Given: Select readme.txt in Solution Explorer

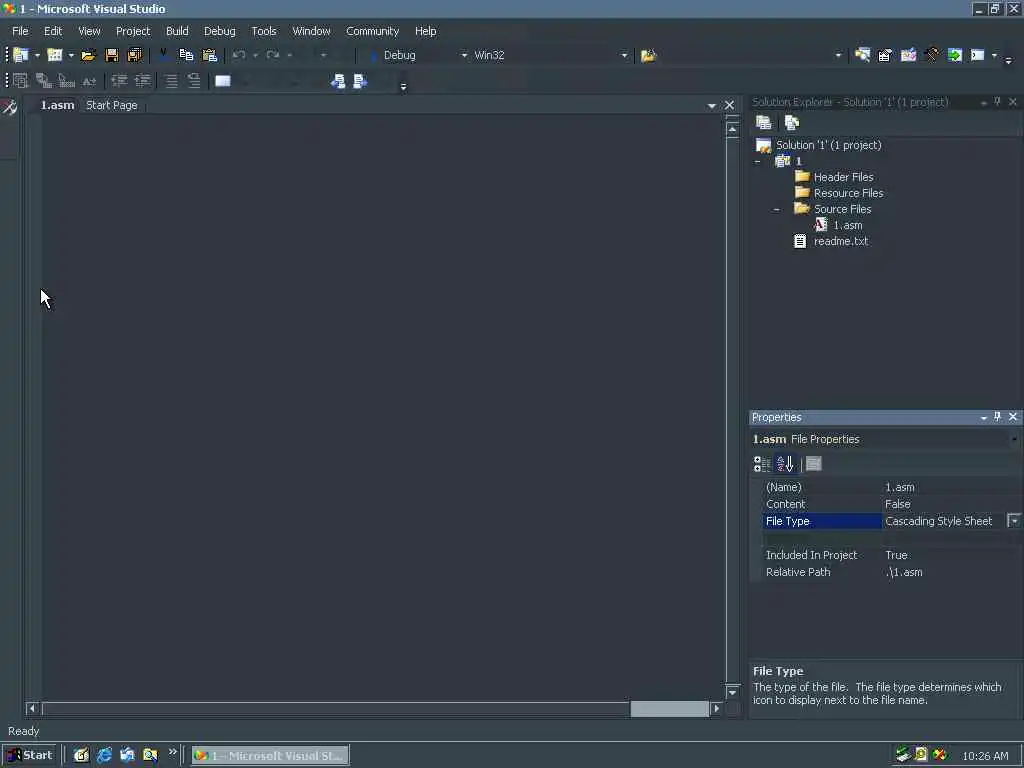Looking at the screenshot, I should (x=840, y=242).
